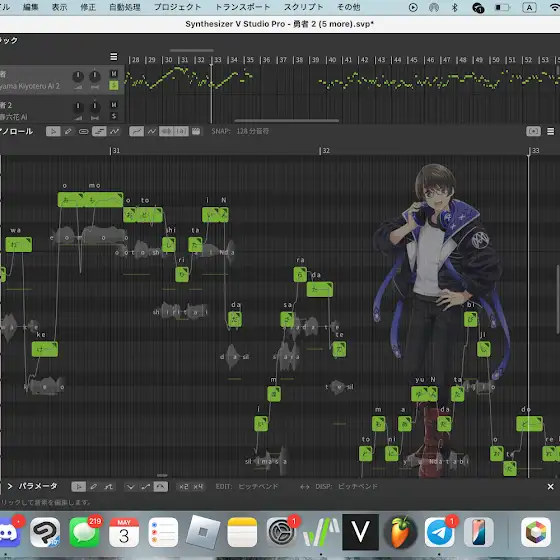Toggle the character image display button
560x560 pixels.
coord(196,131)
